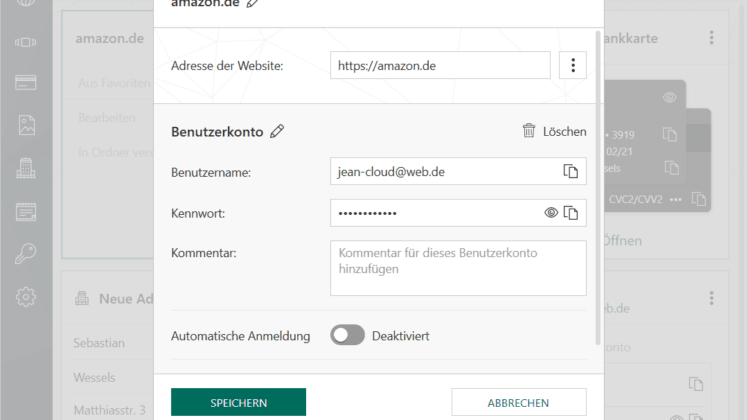Click the SPEICHERN button
Viewport: 748px width, 420px height.
click(239, 402)
